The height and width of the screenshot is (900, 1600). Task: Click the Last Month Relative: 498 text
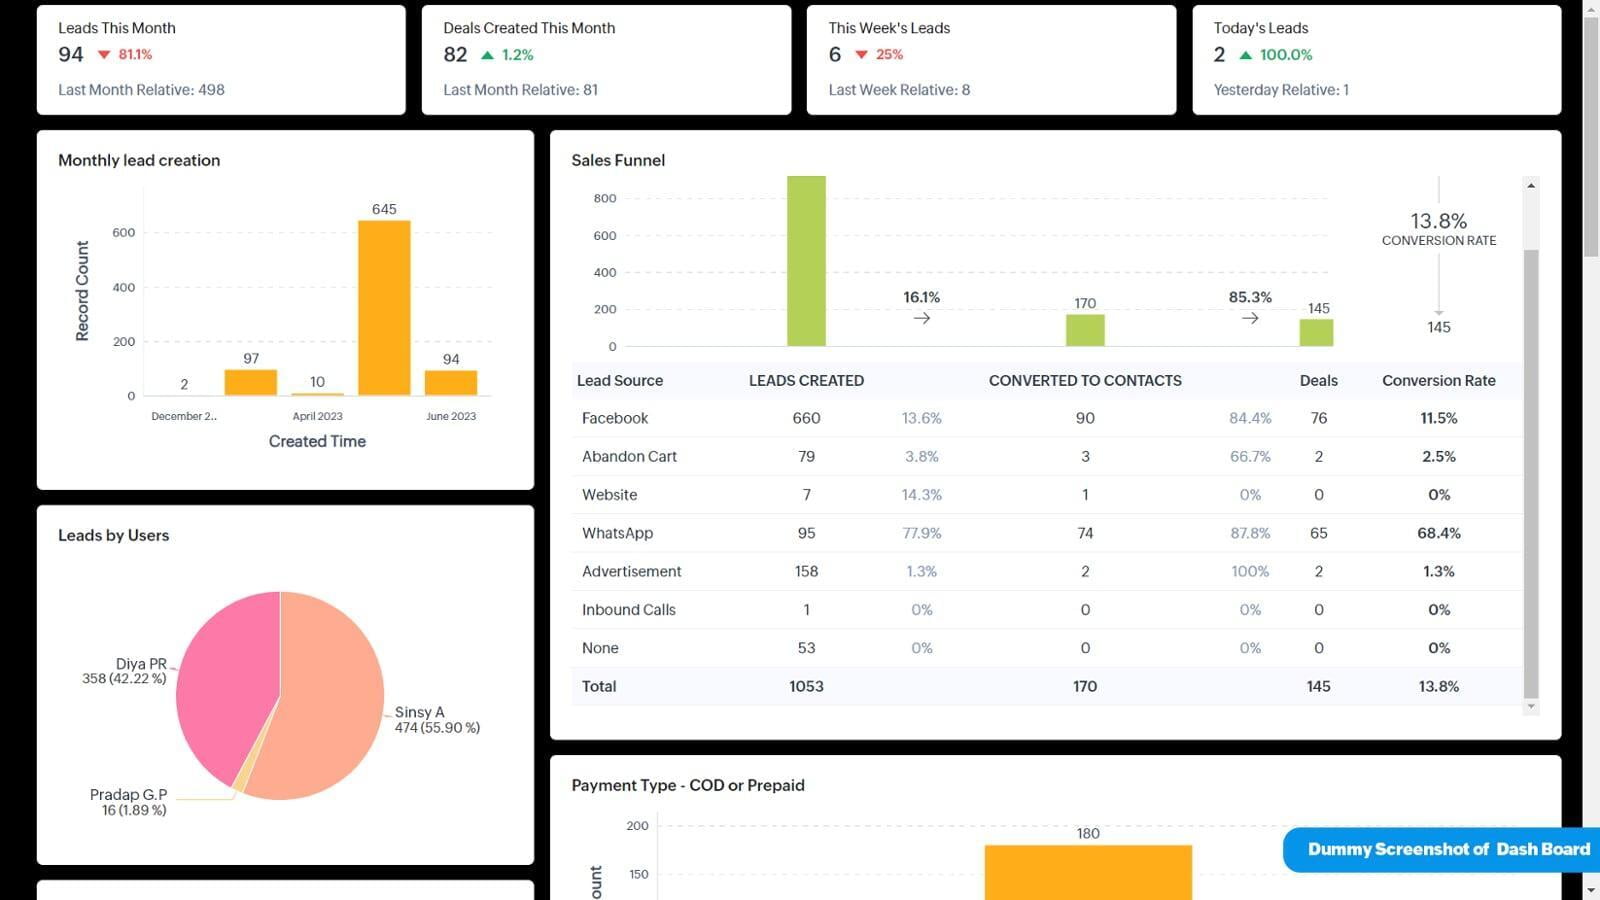coord(141,90)
